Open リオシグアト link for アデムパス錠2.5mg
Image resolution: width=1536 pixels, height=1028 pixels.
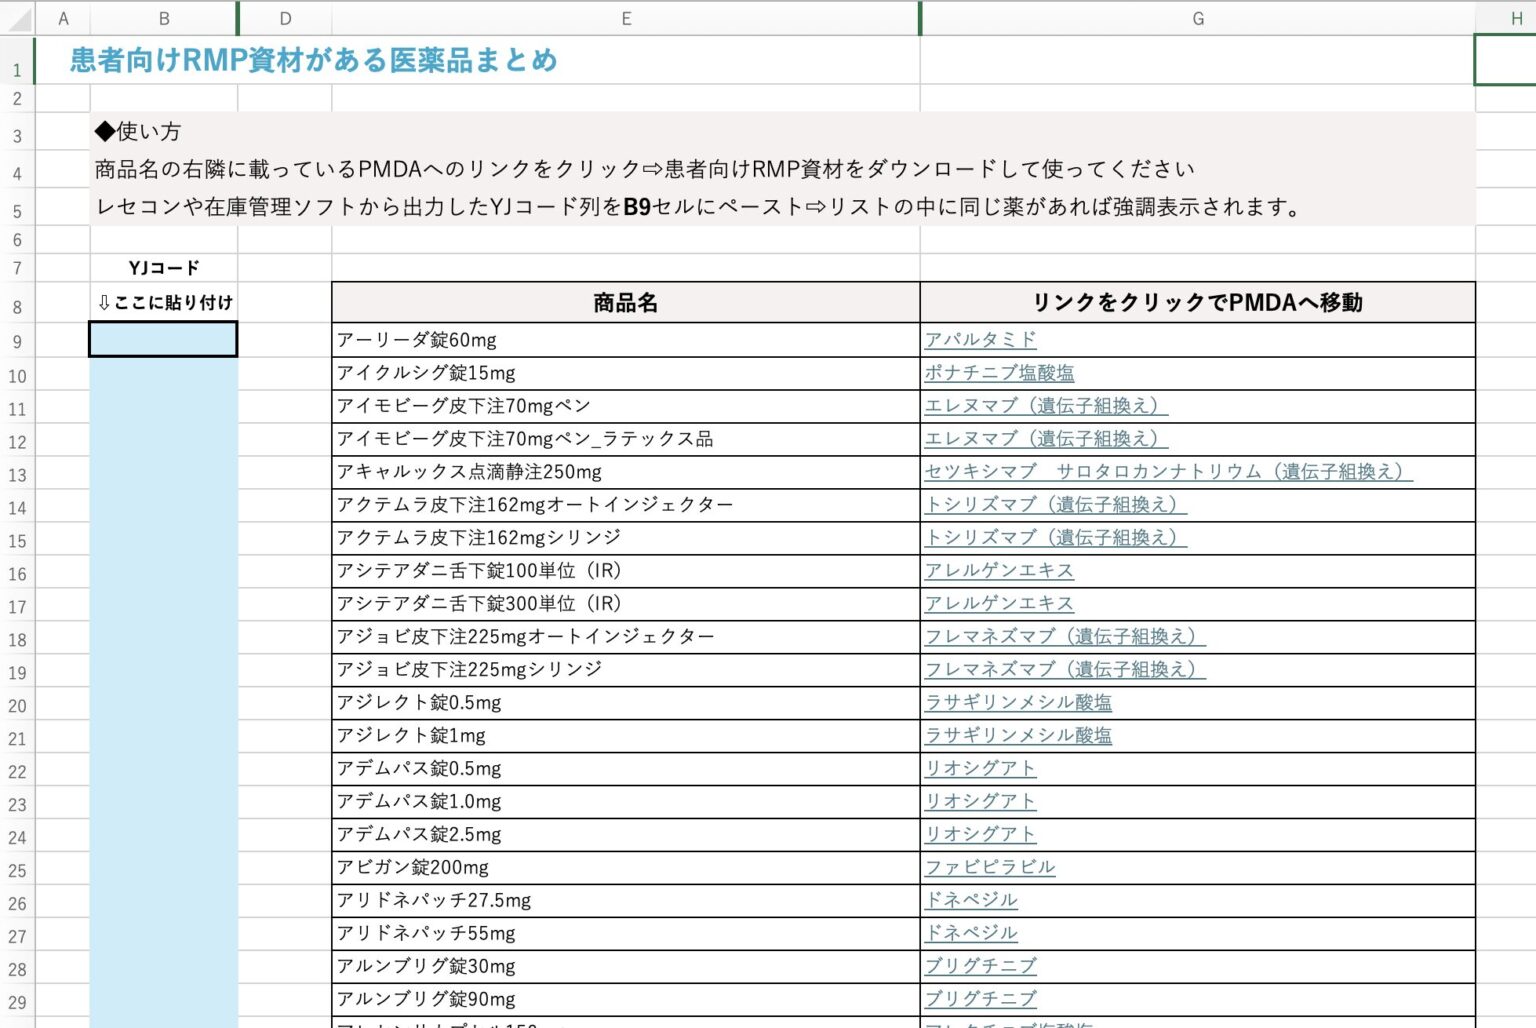[x=980, y=834]
